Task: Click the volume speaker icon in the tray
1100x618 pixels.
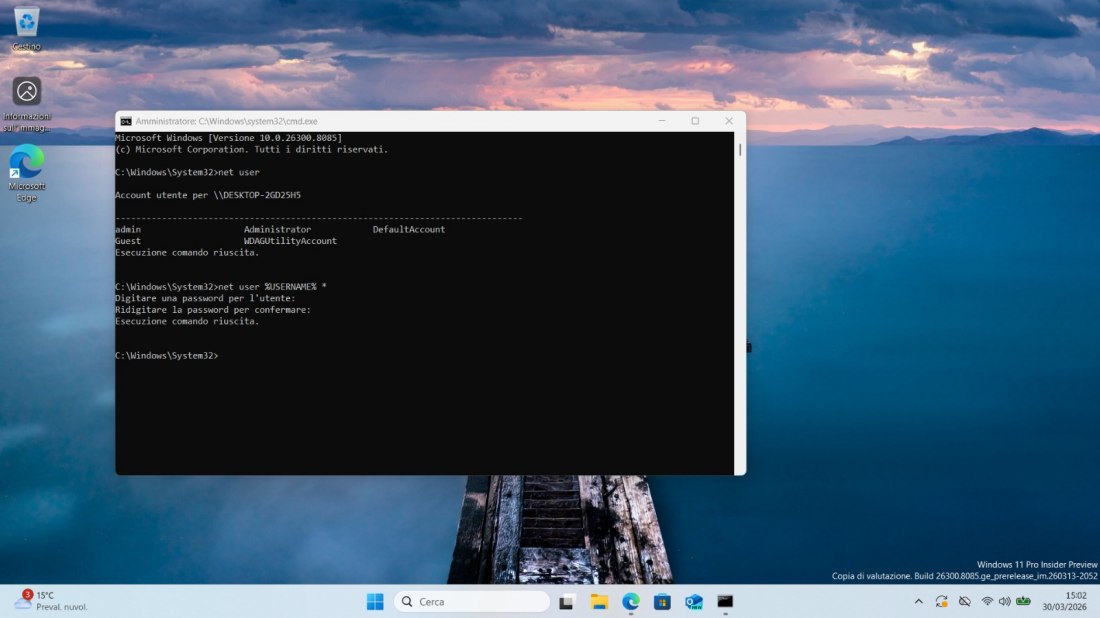Action: [1003, 601]
